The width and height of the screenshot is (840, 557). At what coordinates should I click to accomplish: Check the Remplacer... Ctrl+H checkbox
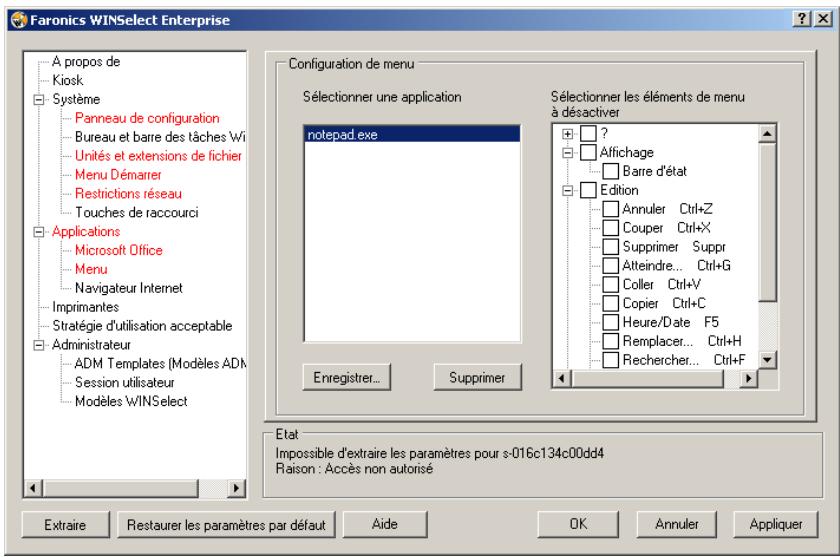click(611, 341)
